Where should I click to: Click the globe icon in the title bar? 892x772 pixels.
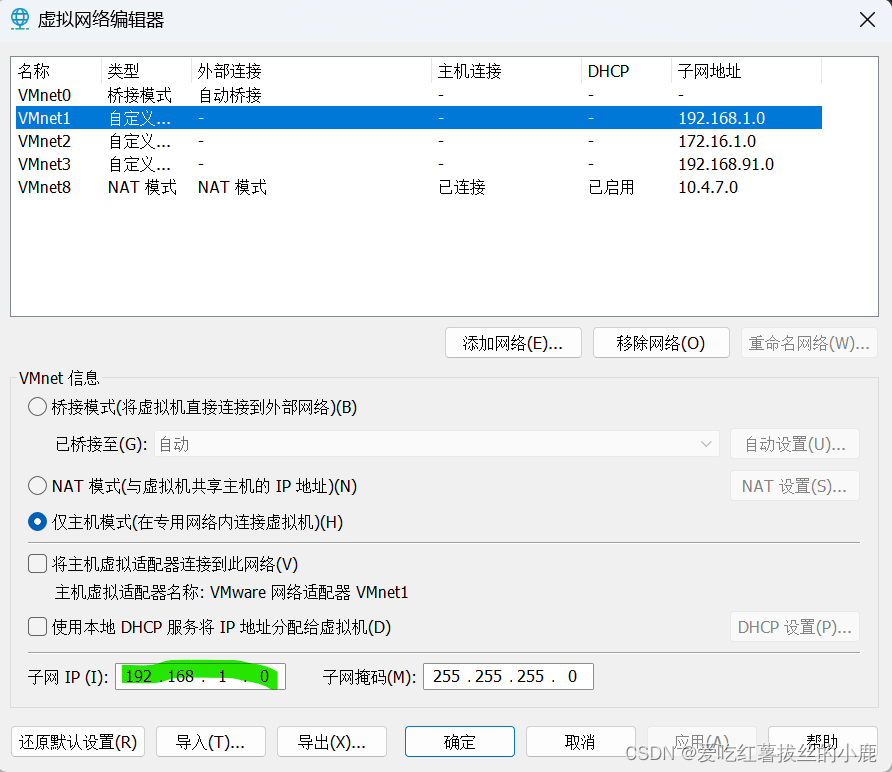coord(20,19)
